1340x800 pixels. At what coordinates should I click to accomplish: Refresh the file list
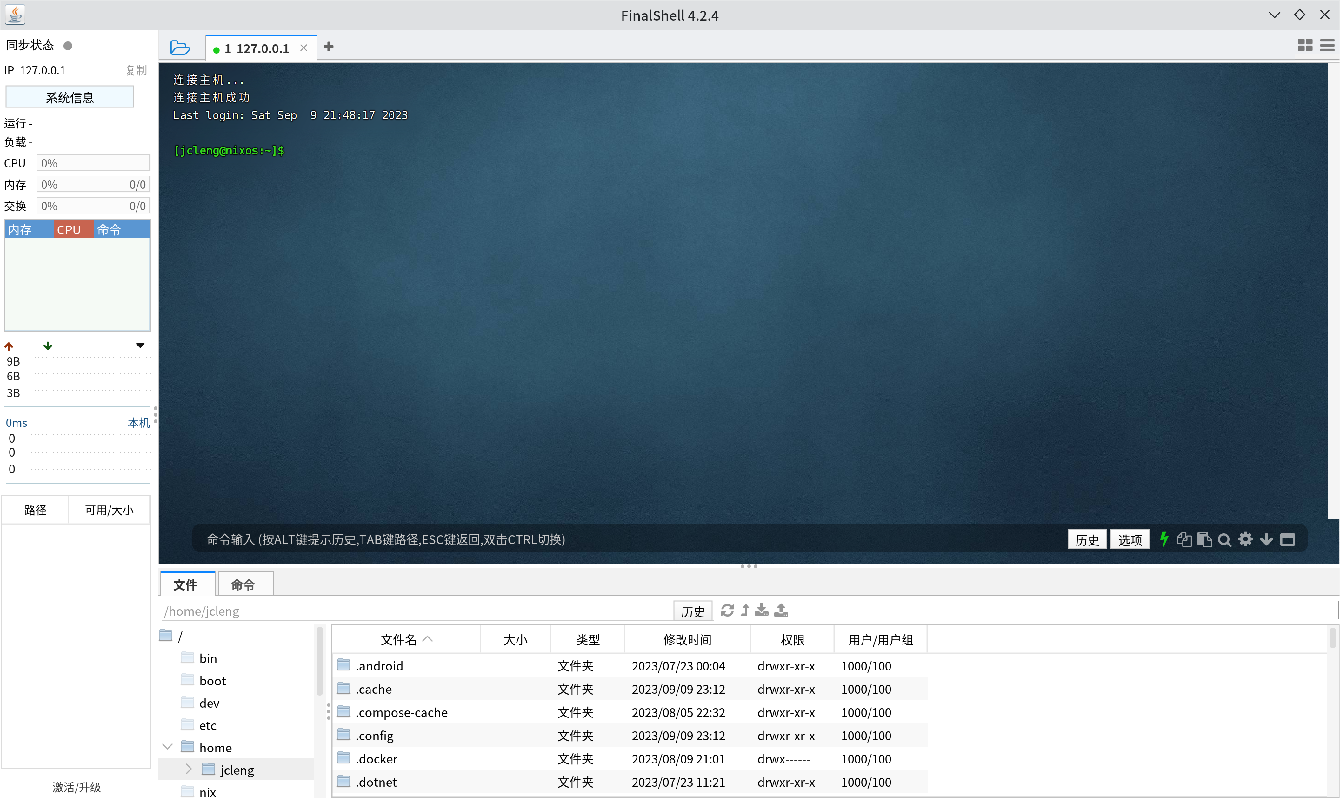tap(727, 610)
